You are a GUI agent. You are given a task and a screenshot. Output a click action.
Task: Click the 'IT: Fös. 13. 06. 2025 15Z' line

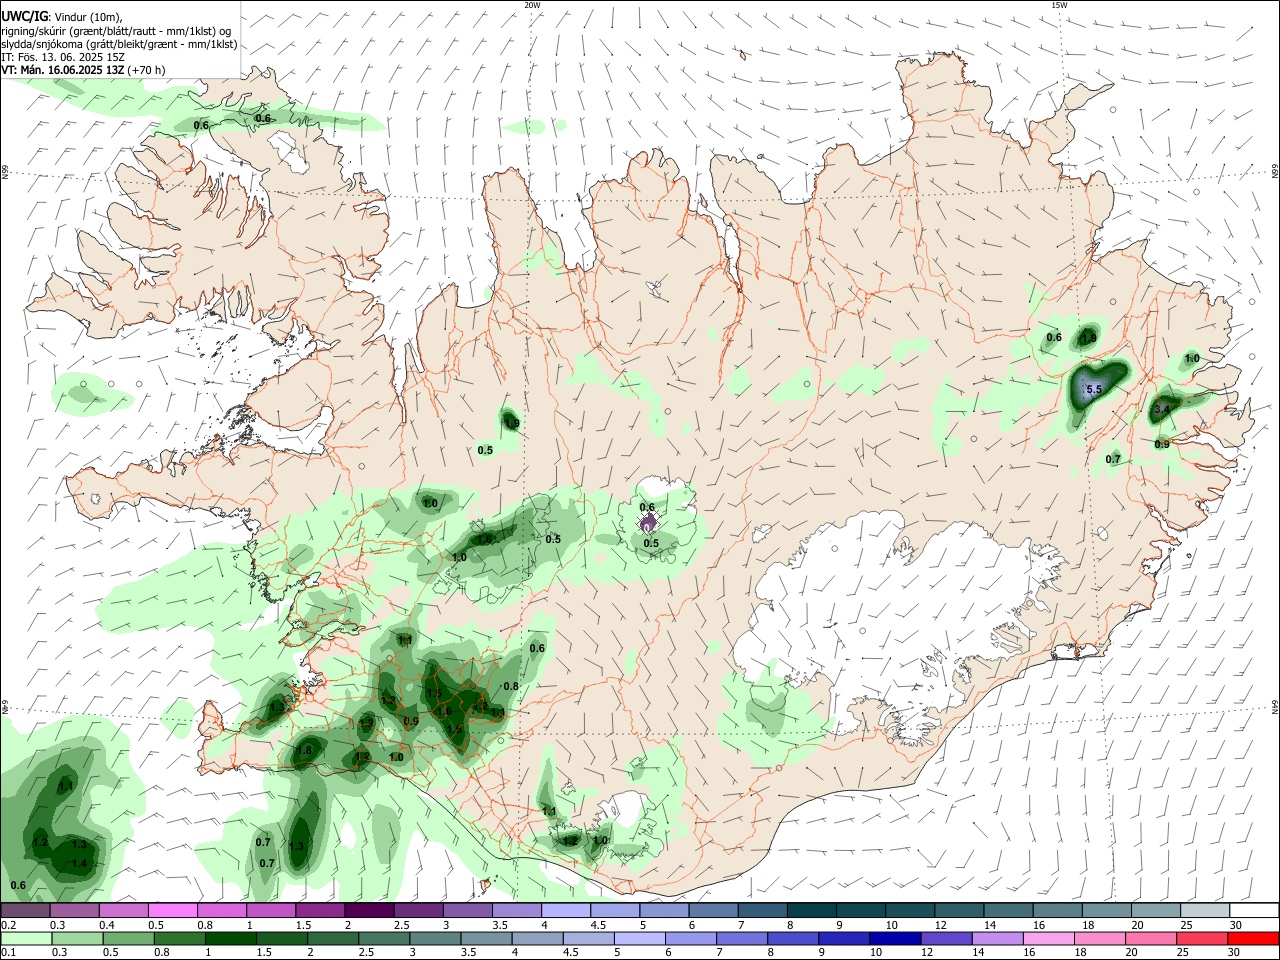pyautogui.click(x=63, y=57)
